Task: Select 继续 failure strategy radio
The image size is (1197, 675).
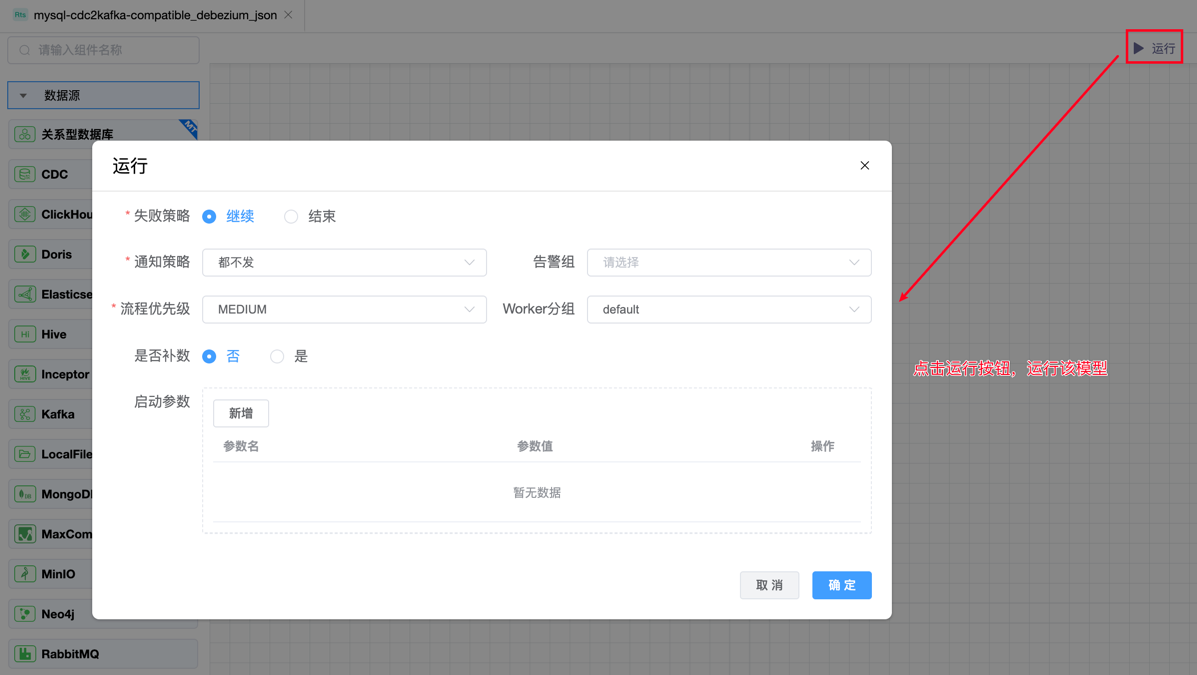Action: pos(209,216)
